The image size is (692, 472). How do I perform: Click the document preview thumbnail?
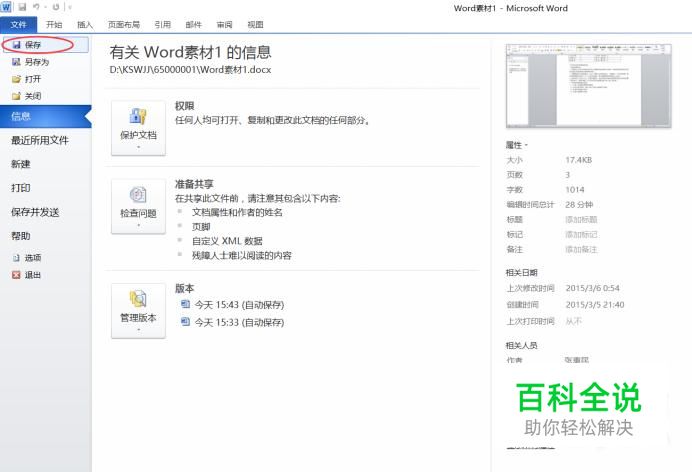pos(589,86)
